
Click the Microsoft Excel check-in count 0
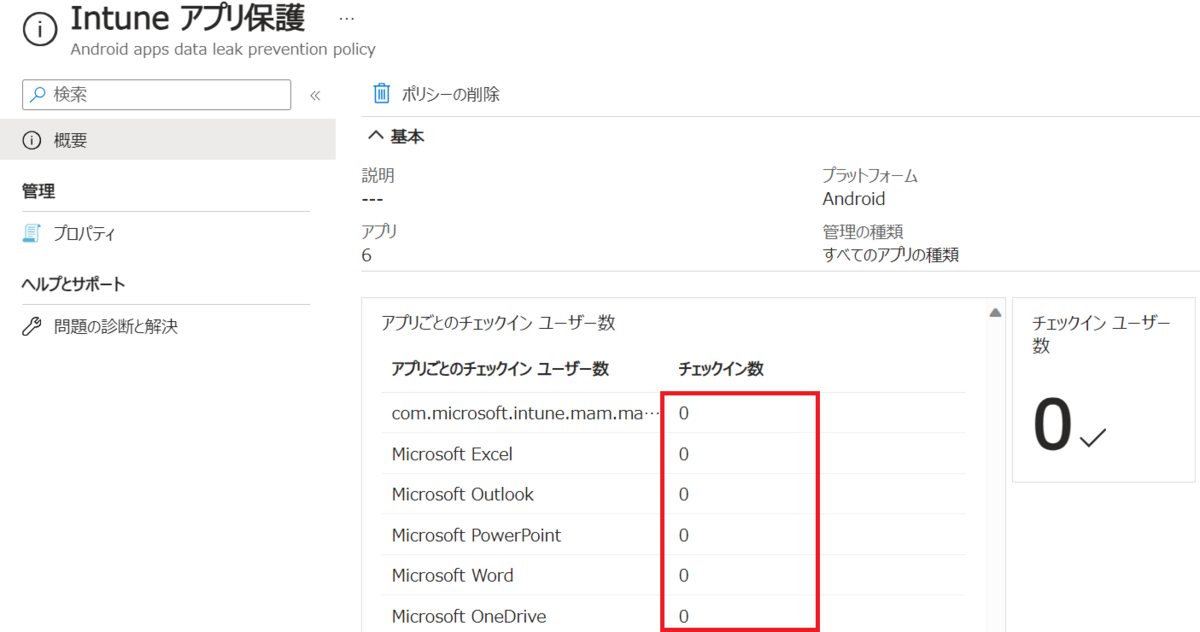pos(684,454)
